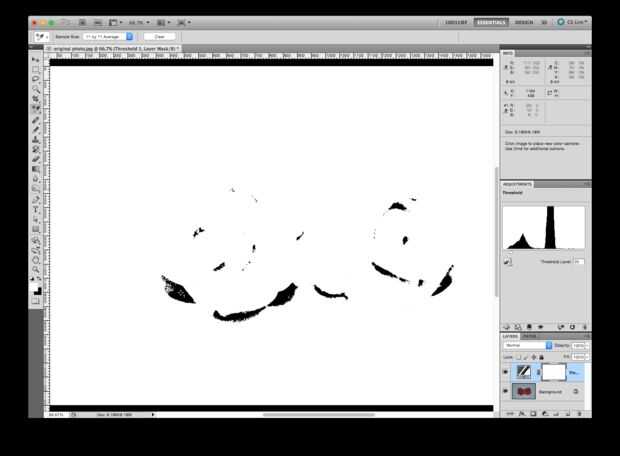Screen dimensions: 620x456
Task: Click the Threshold Level input field
Action: (579, 262)
